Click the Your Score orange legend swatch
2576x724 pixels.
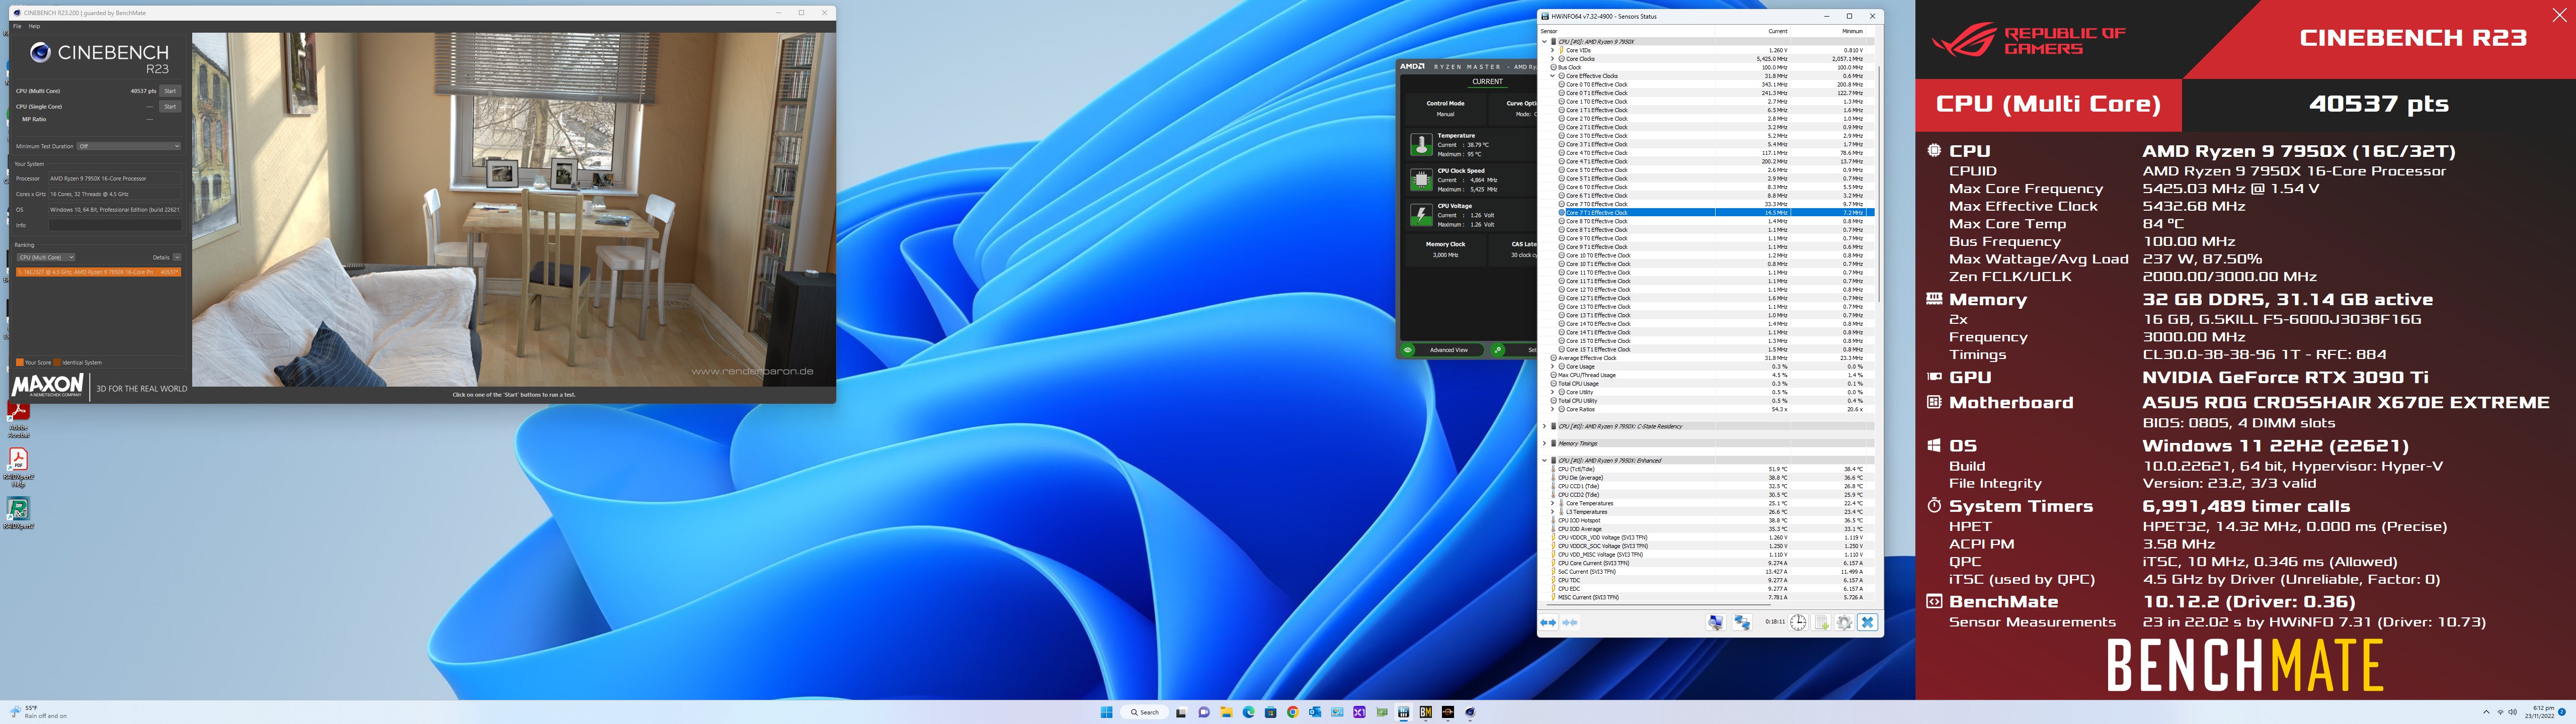19,362
